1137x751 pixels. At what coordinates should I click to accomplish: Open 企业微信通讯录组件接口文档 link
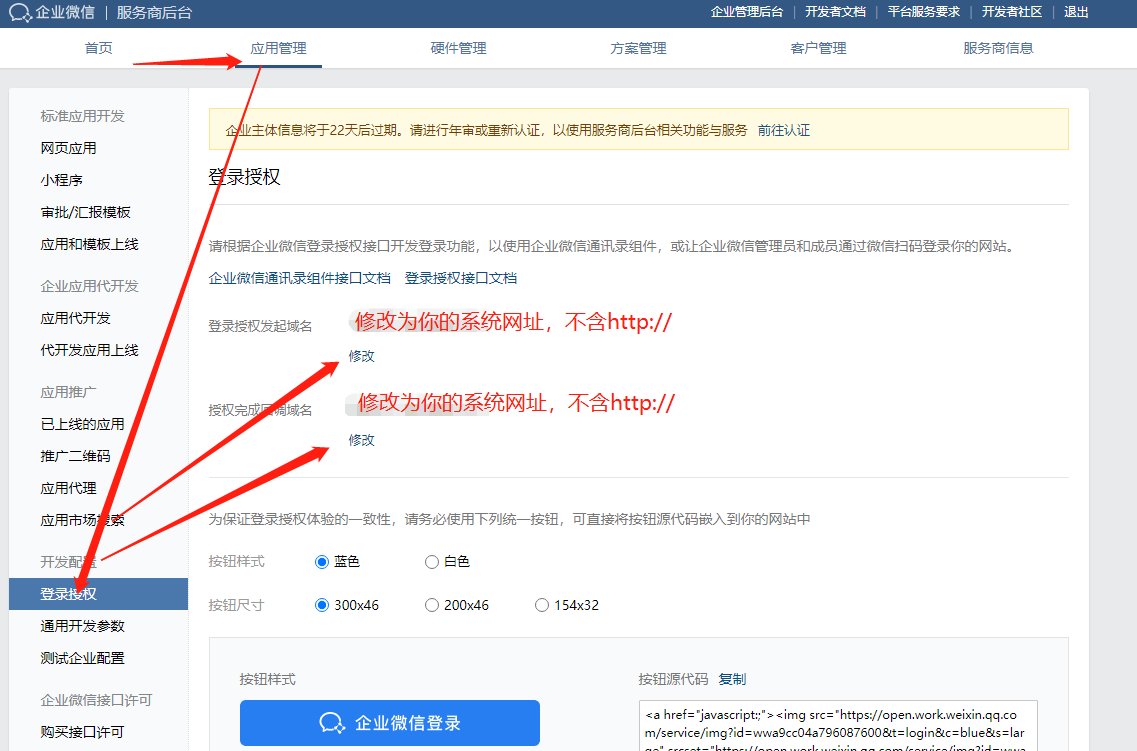tap(299, 278)
